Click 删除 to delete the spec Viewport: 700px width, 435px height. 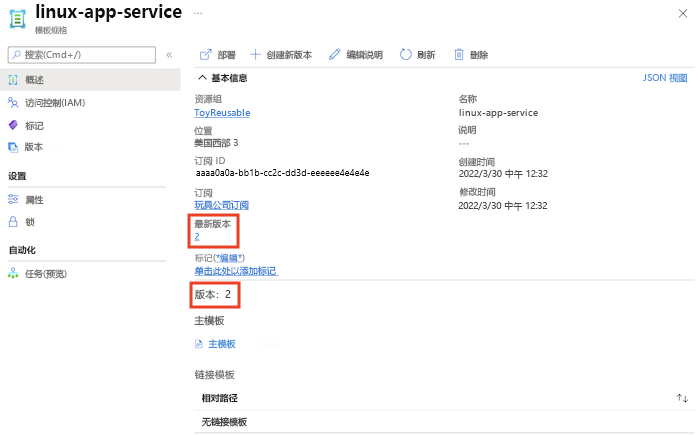click(471, 55)
